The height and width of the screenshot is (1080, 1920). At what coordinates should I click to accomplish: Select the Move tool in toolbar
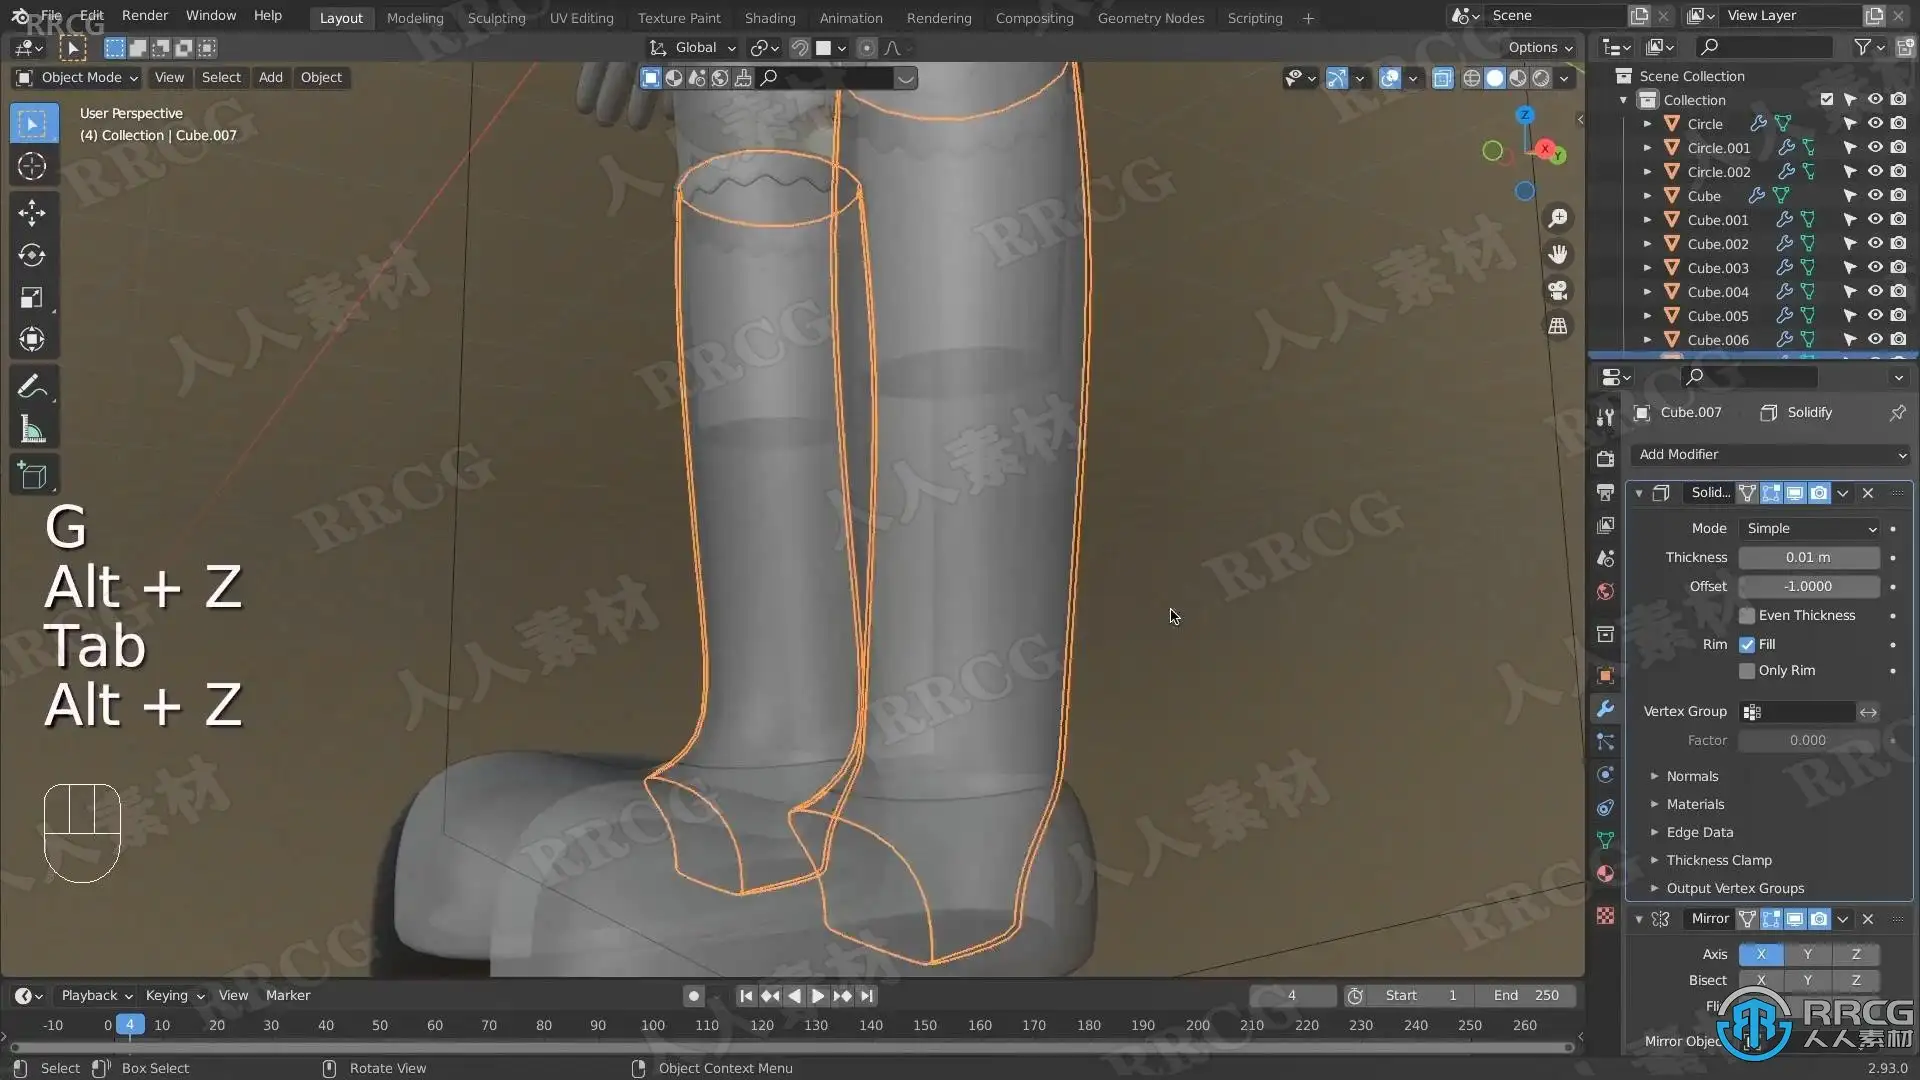coord(32,212)
